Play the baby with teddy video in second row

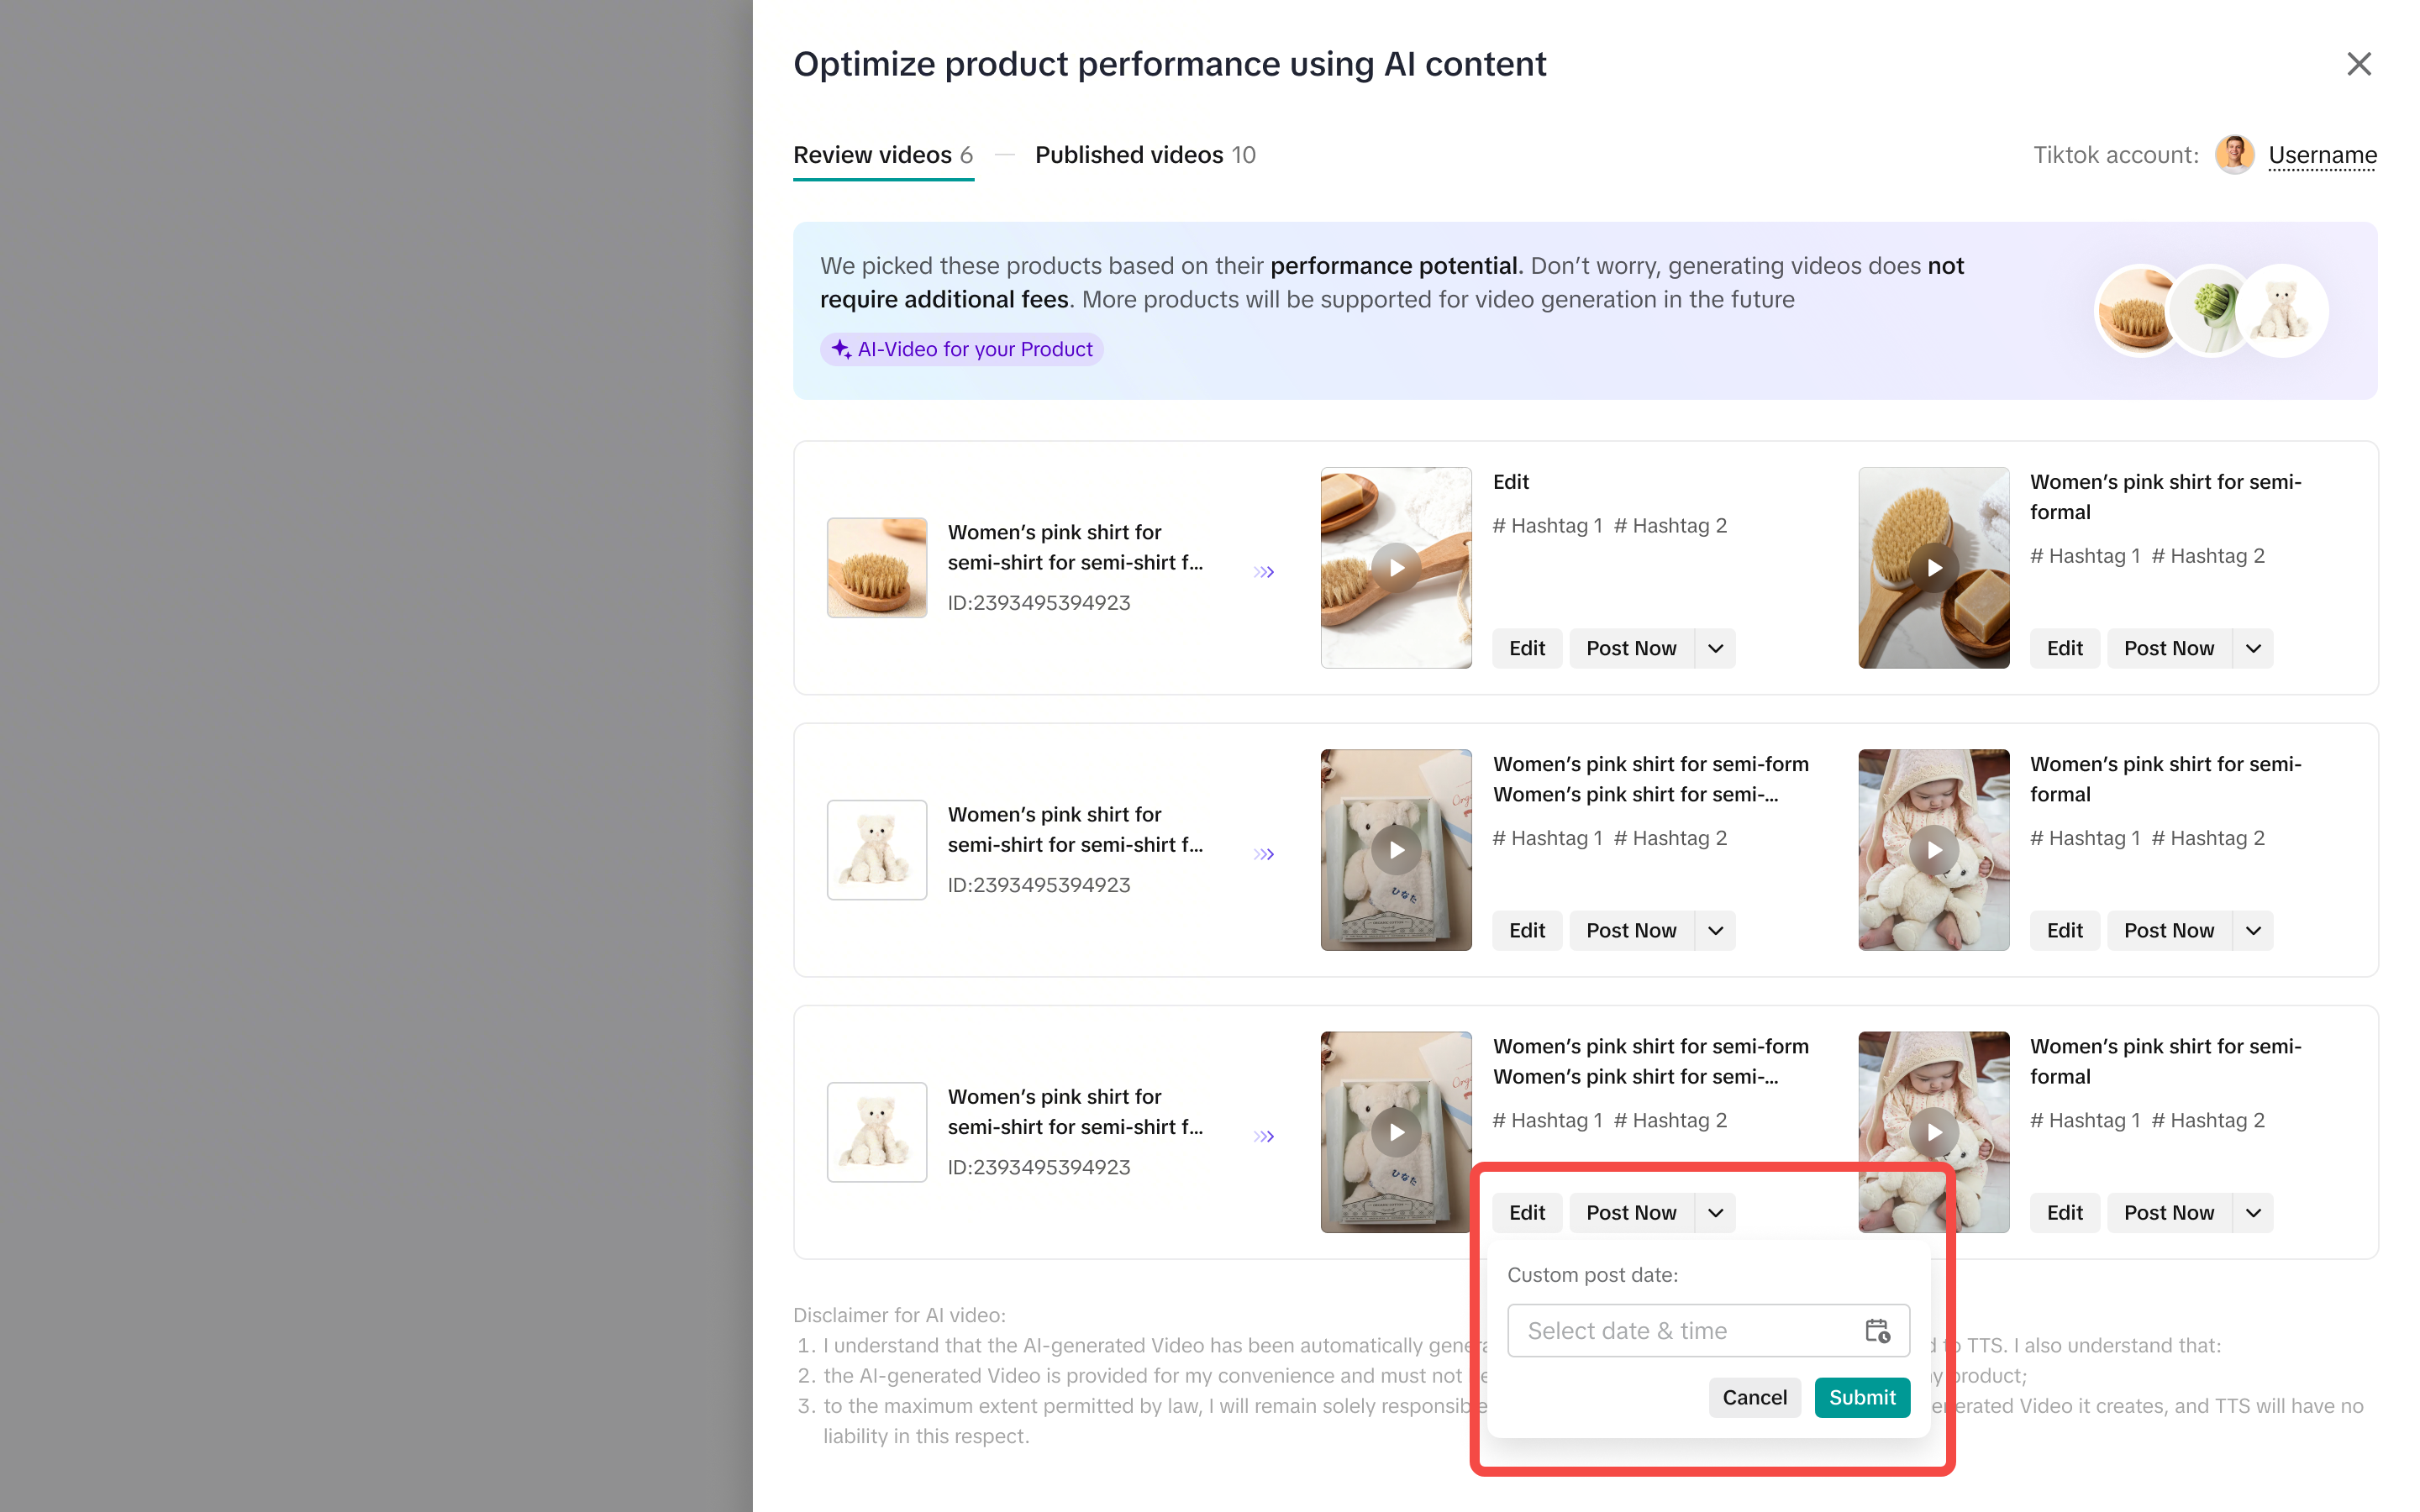tap(1933, 850)
